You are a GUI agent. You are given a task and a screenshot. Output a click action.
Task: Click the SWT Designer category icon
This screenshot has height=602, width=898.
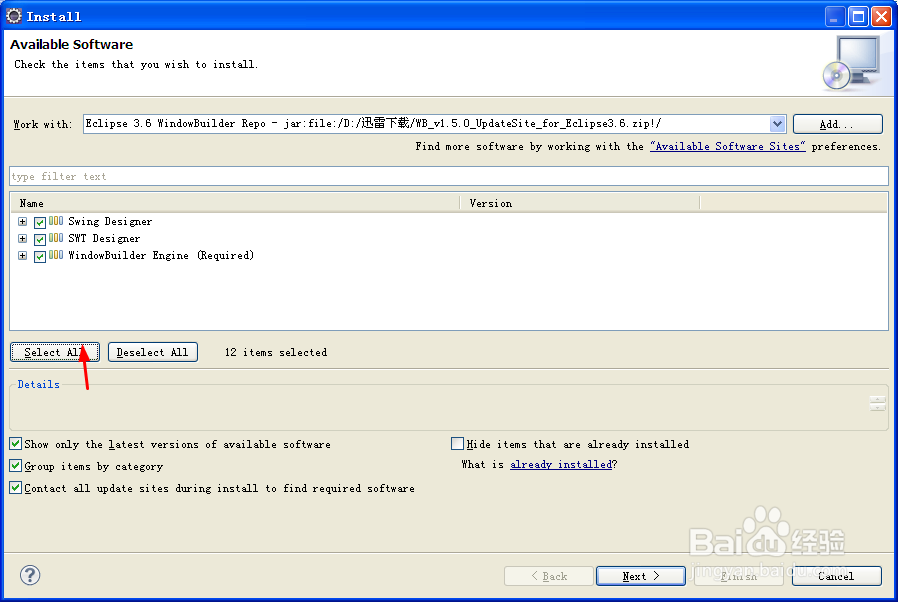pos(56,238)
